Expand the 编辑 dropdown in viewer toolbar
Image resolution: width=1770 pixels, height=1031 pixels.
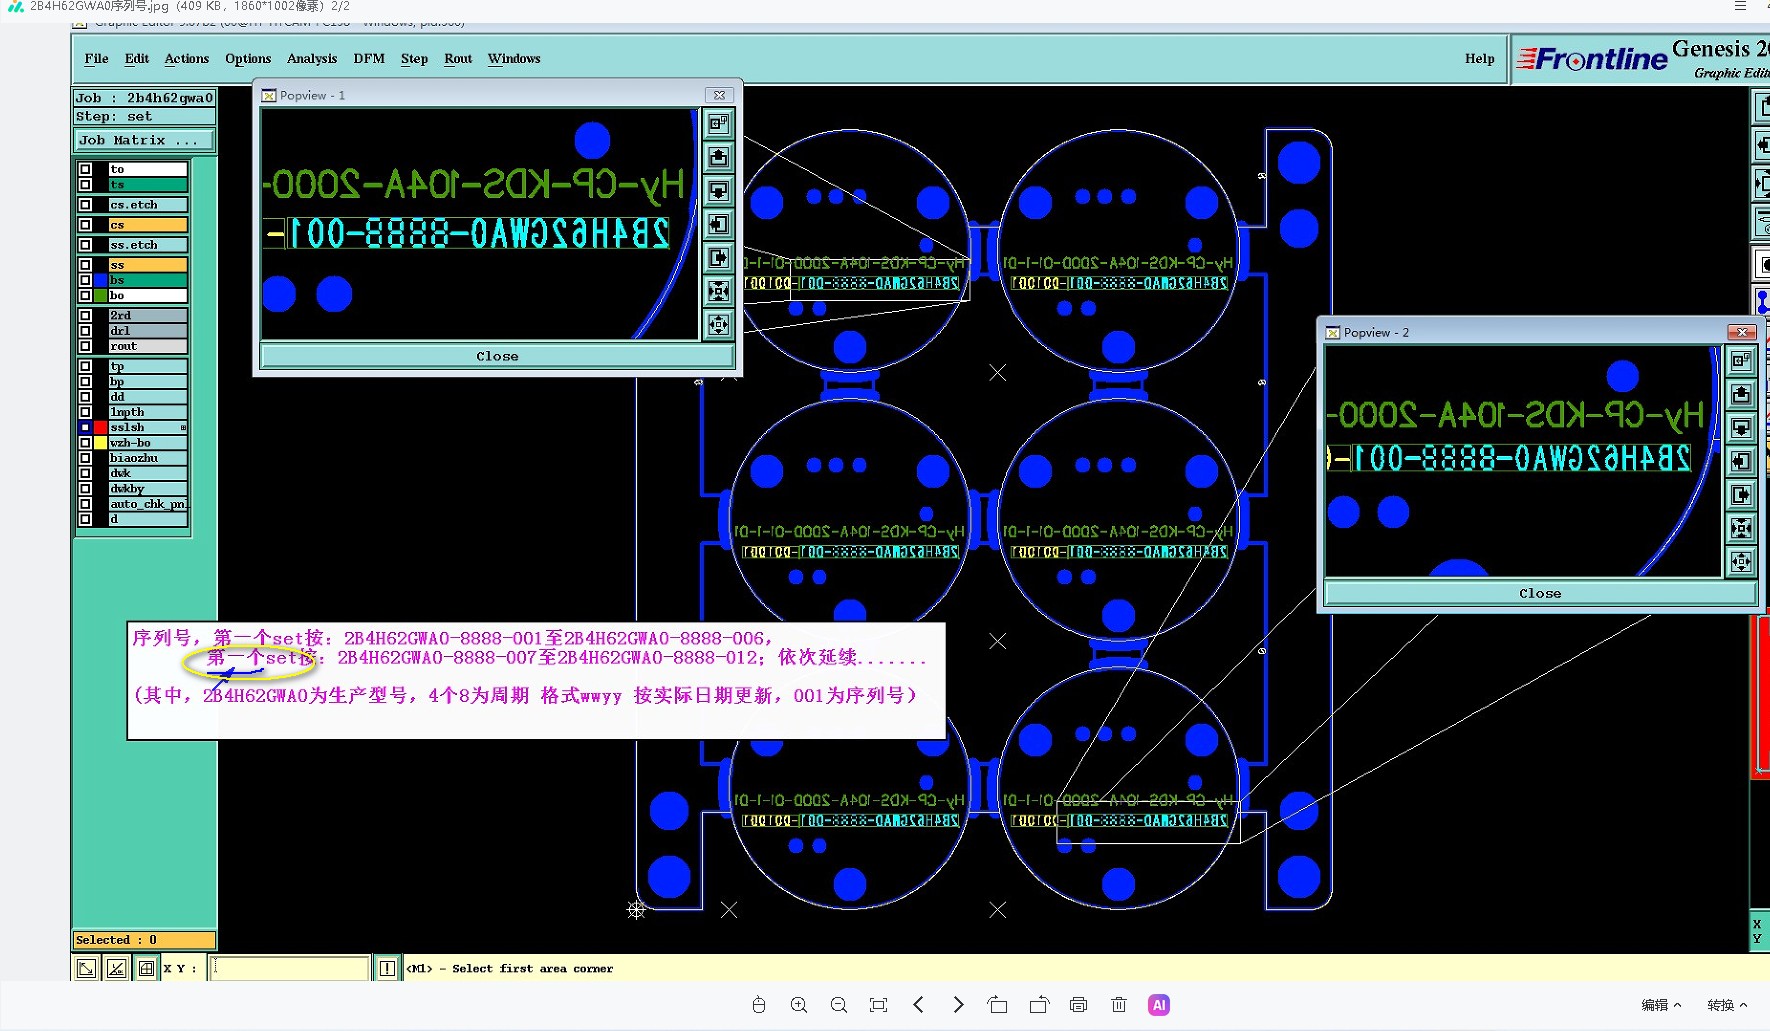click(x=1661, y=1005)
